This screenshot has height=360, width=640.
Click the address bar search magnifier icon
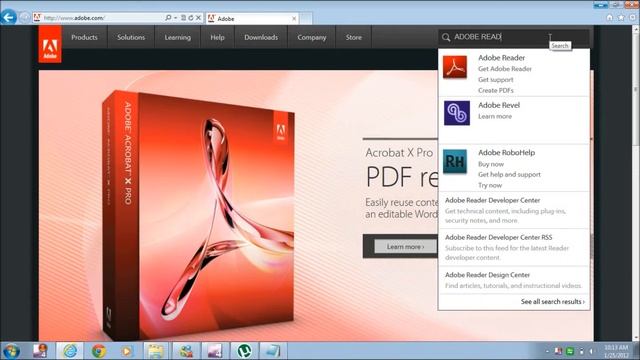(x=168, y=18)
